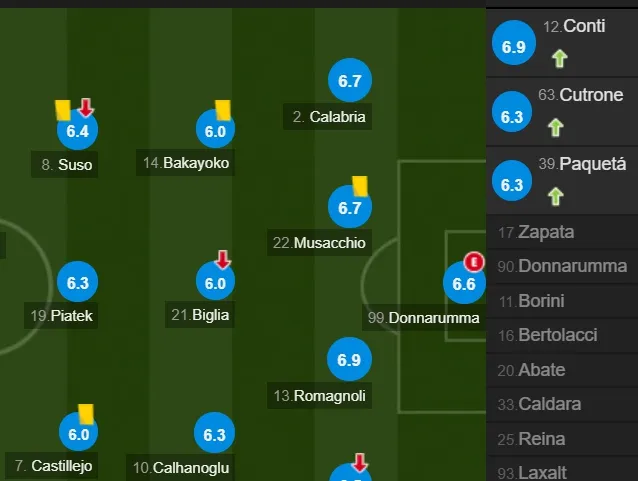Screen dimensions: 638x481
Task: Click the red badge on Donnarumma's rating
Action: point(474,262)
